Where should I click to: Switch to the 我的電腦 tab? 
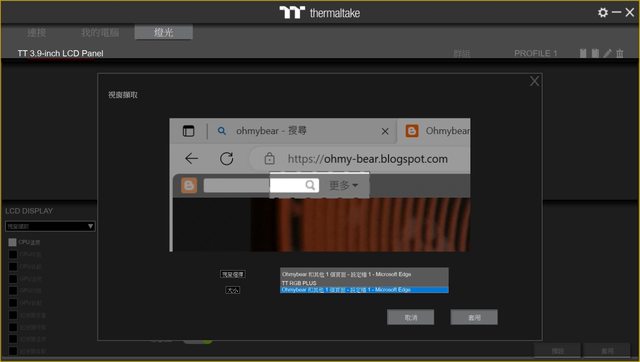[100, 33]
